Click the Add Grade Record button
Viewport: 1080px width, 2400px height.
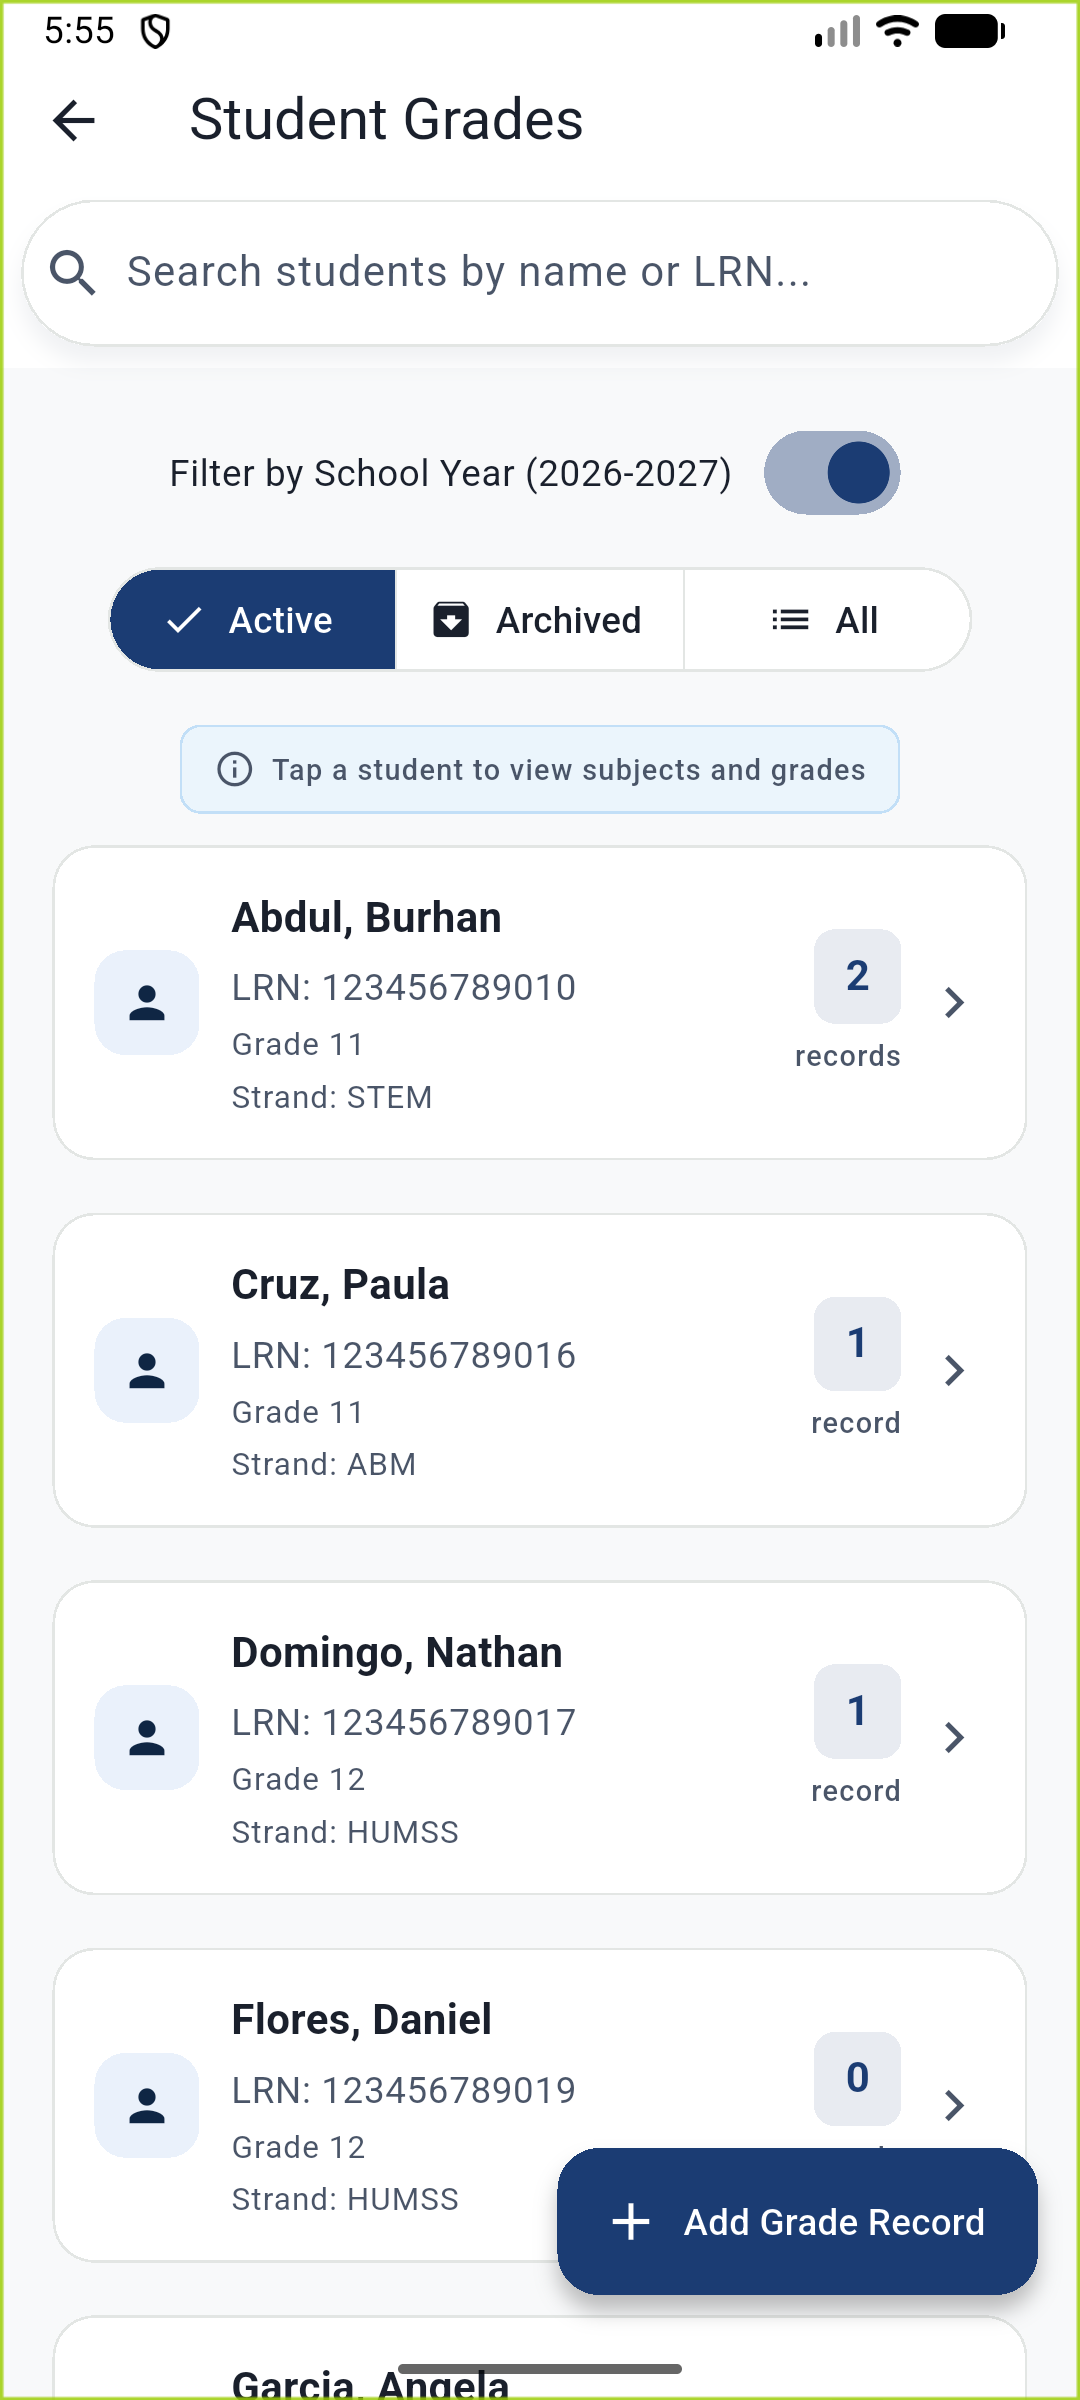(797, 2221)
